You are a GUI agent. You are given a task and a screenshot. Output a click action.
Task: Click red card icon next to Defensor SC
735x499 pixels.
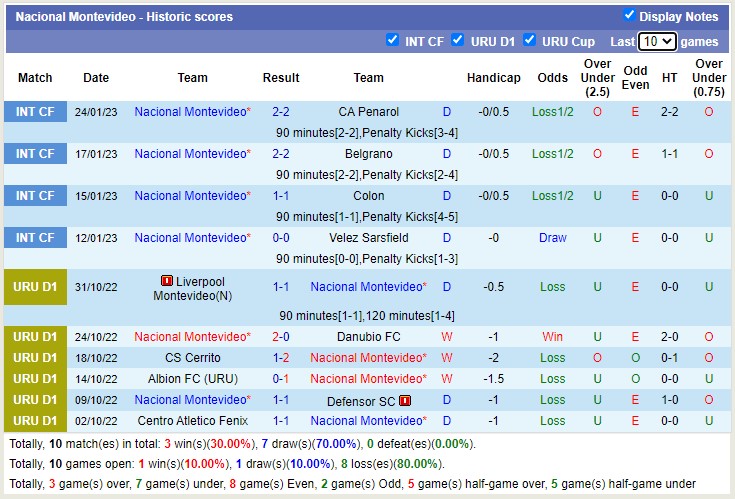pyautogui.click(x=405, y=400)
